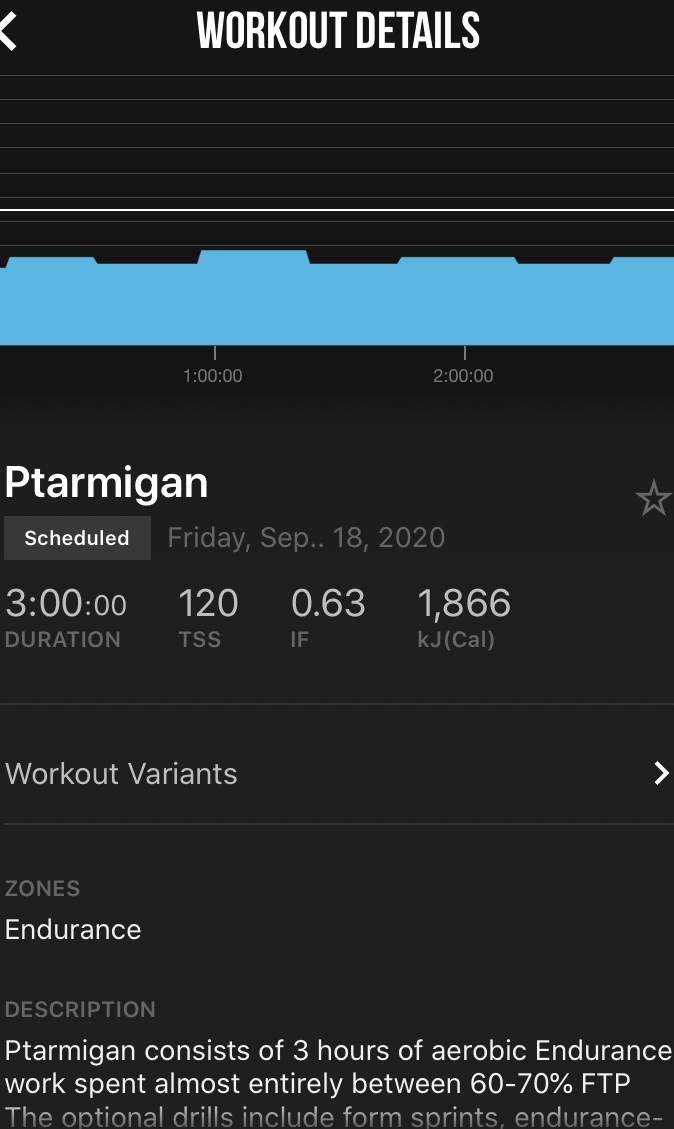Expand Workout Variants with the chevron arrow
674x1129 pixels.
pyautogui.click(x=660, y=773)
